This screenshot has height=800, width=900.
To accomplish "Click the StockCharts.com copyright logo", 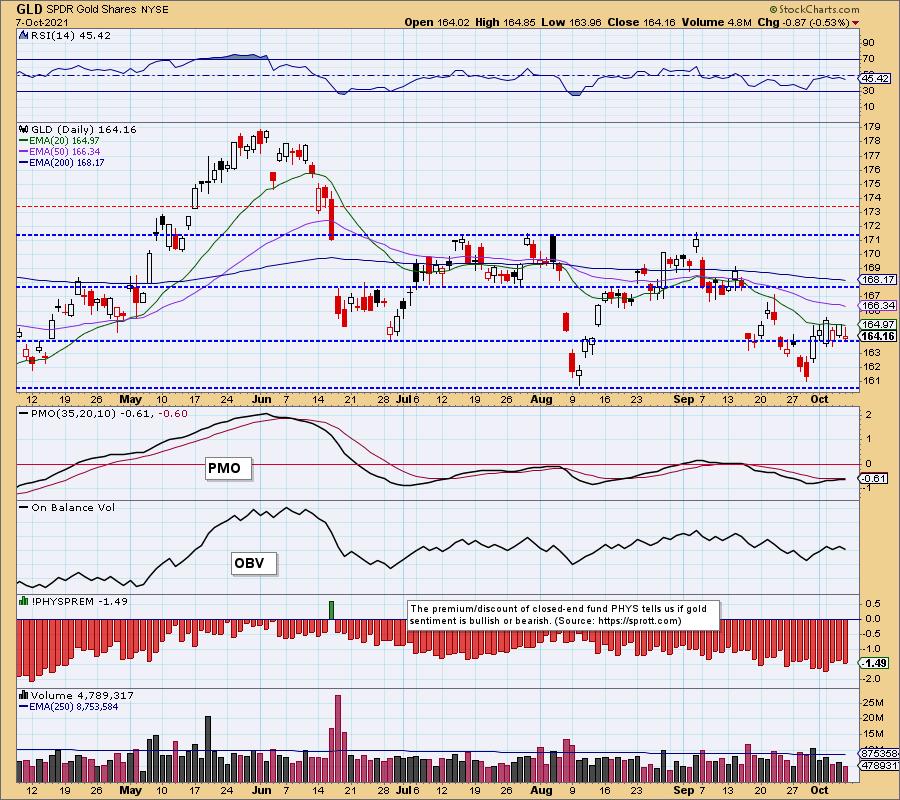I will (814, 9).
